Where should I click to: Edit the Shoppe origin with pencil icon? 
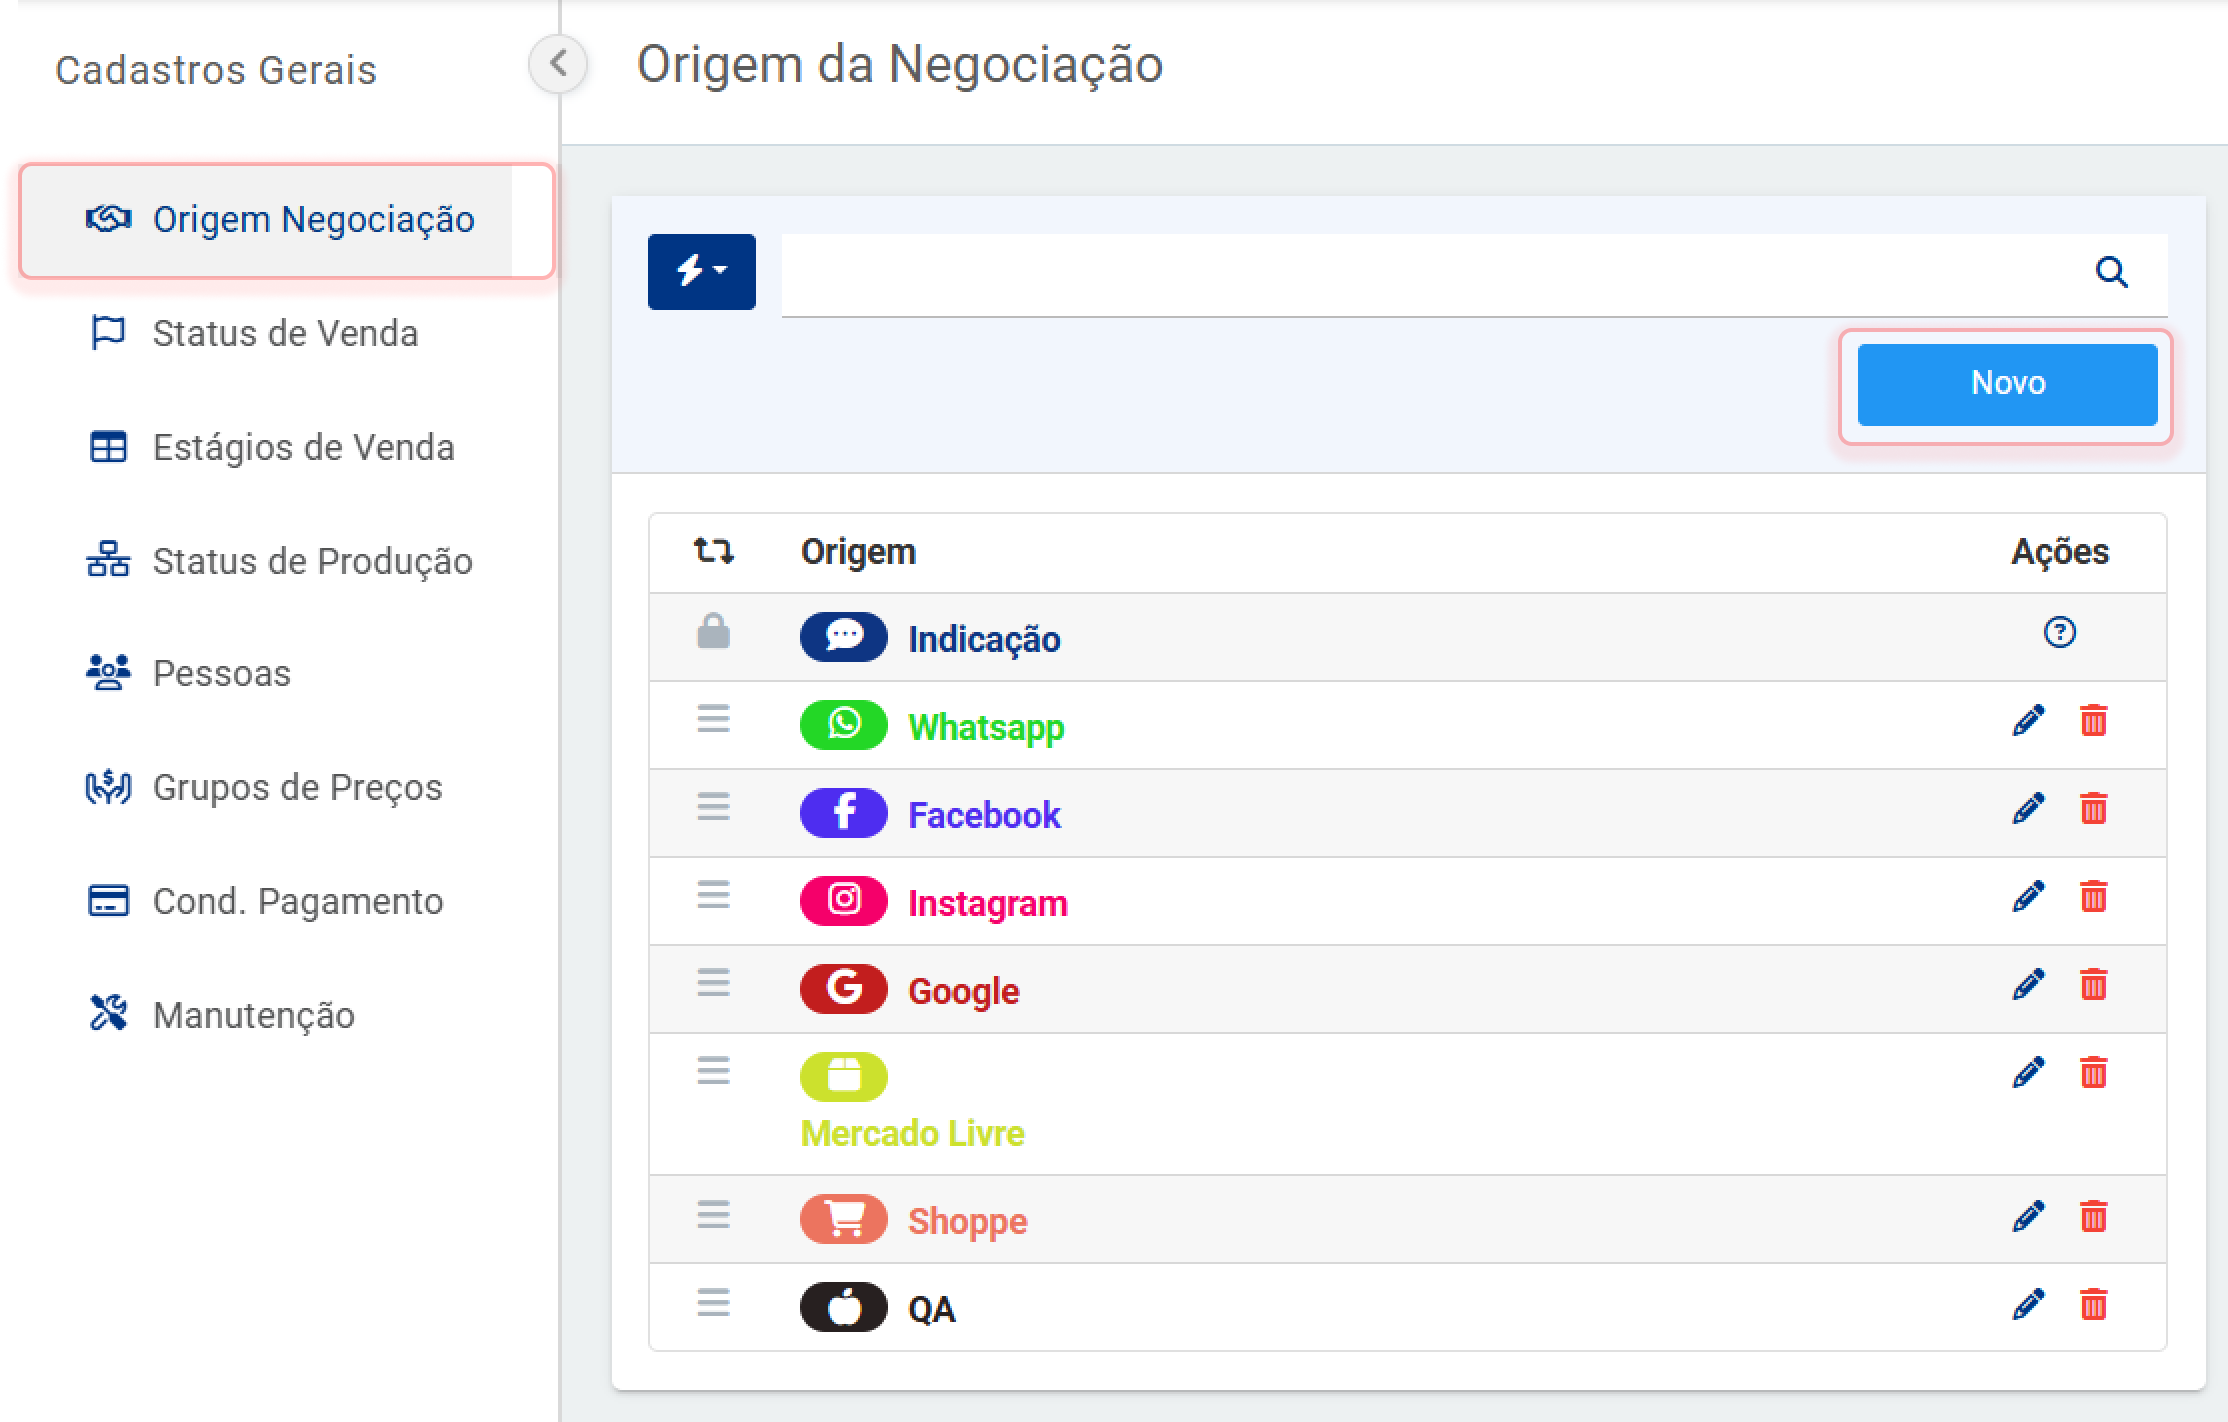click(2028, 1217)
